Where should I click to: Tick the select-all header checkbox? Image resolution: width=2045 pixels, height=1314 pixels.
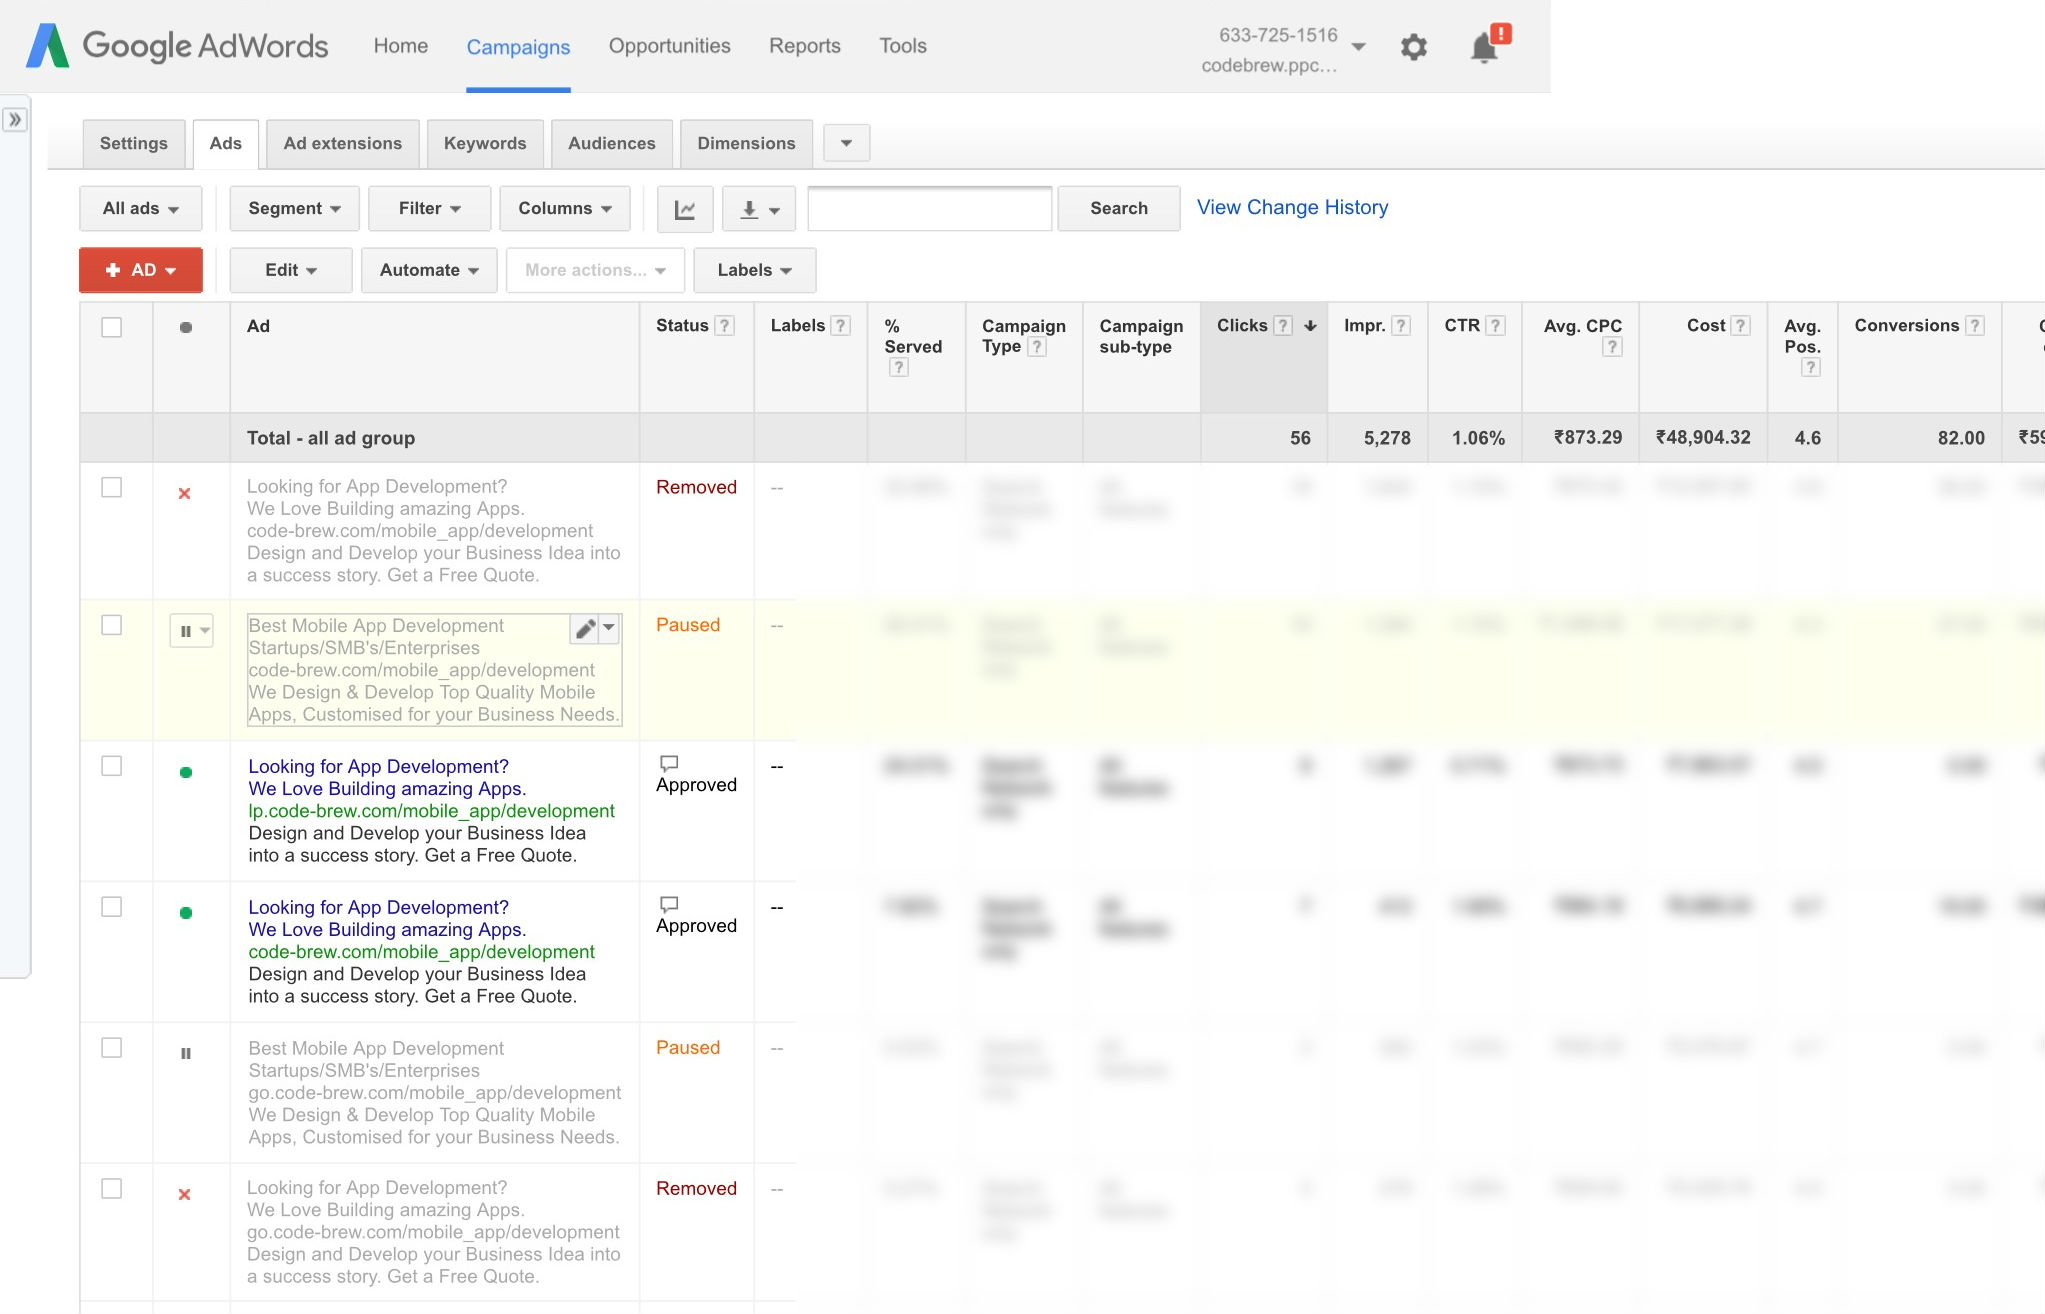coord(112,327)
